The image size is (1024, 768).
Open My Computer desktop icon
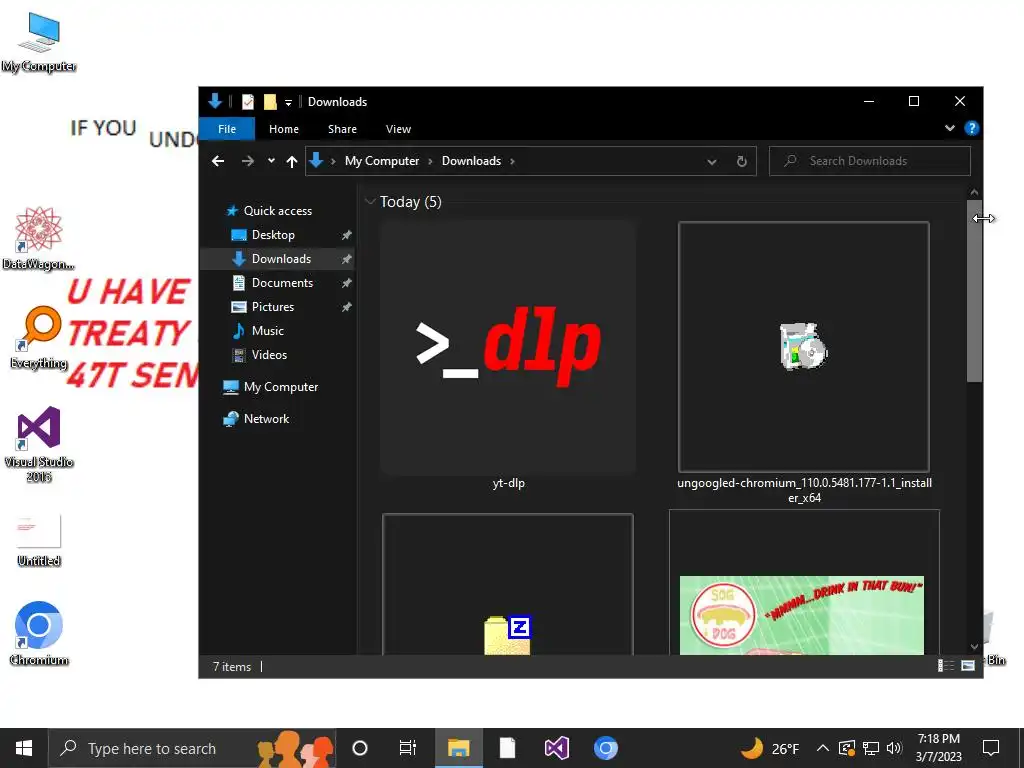pyautogui.click(x=39, y=42)
